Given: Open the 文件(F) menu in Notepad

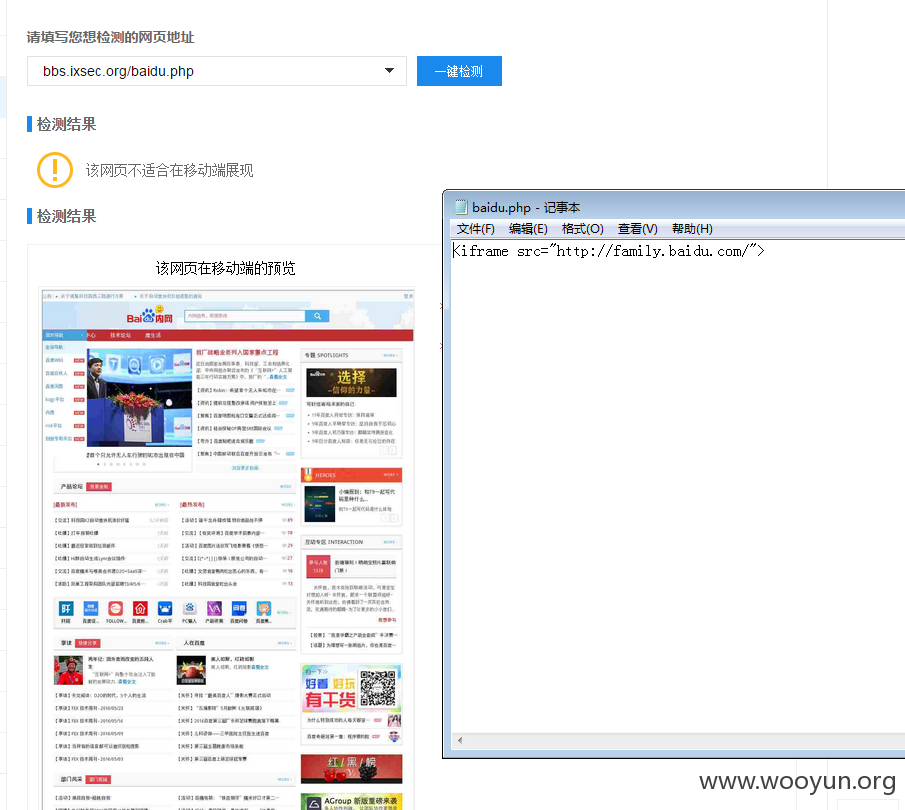Looking at the screenshot, I should (476, 229).
